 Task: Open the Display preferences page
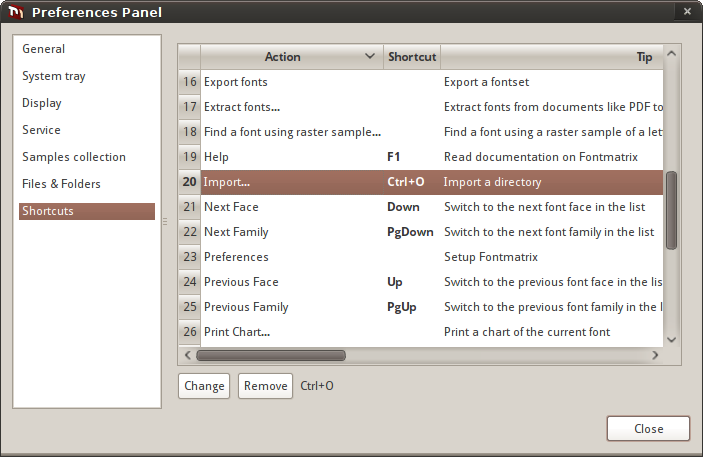(42, 103)
